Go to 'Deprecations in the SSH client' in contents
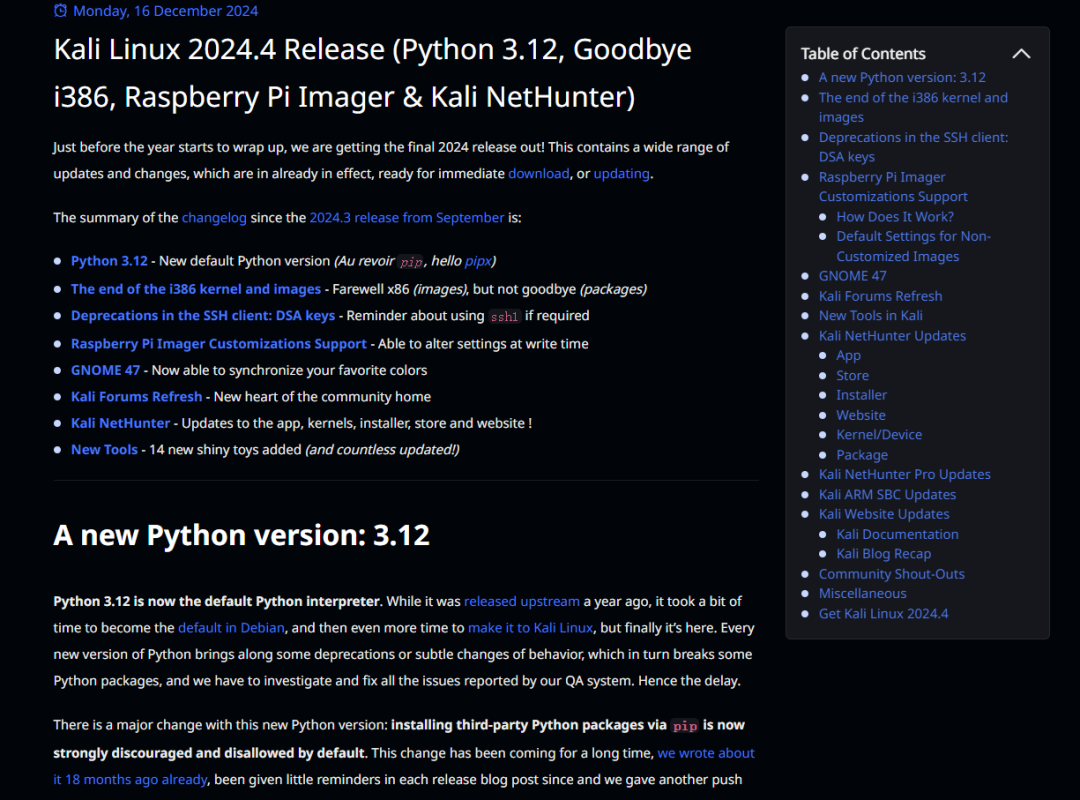This screenshot has width=1080, height=800. coord(913,147)
